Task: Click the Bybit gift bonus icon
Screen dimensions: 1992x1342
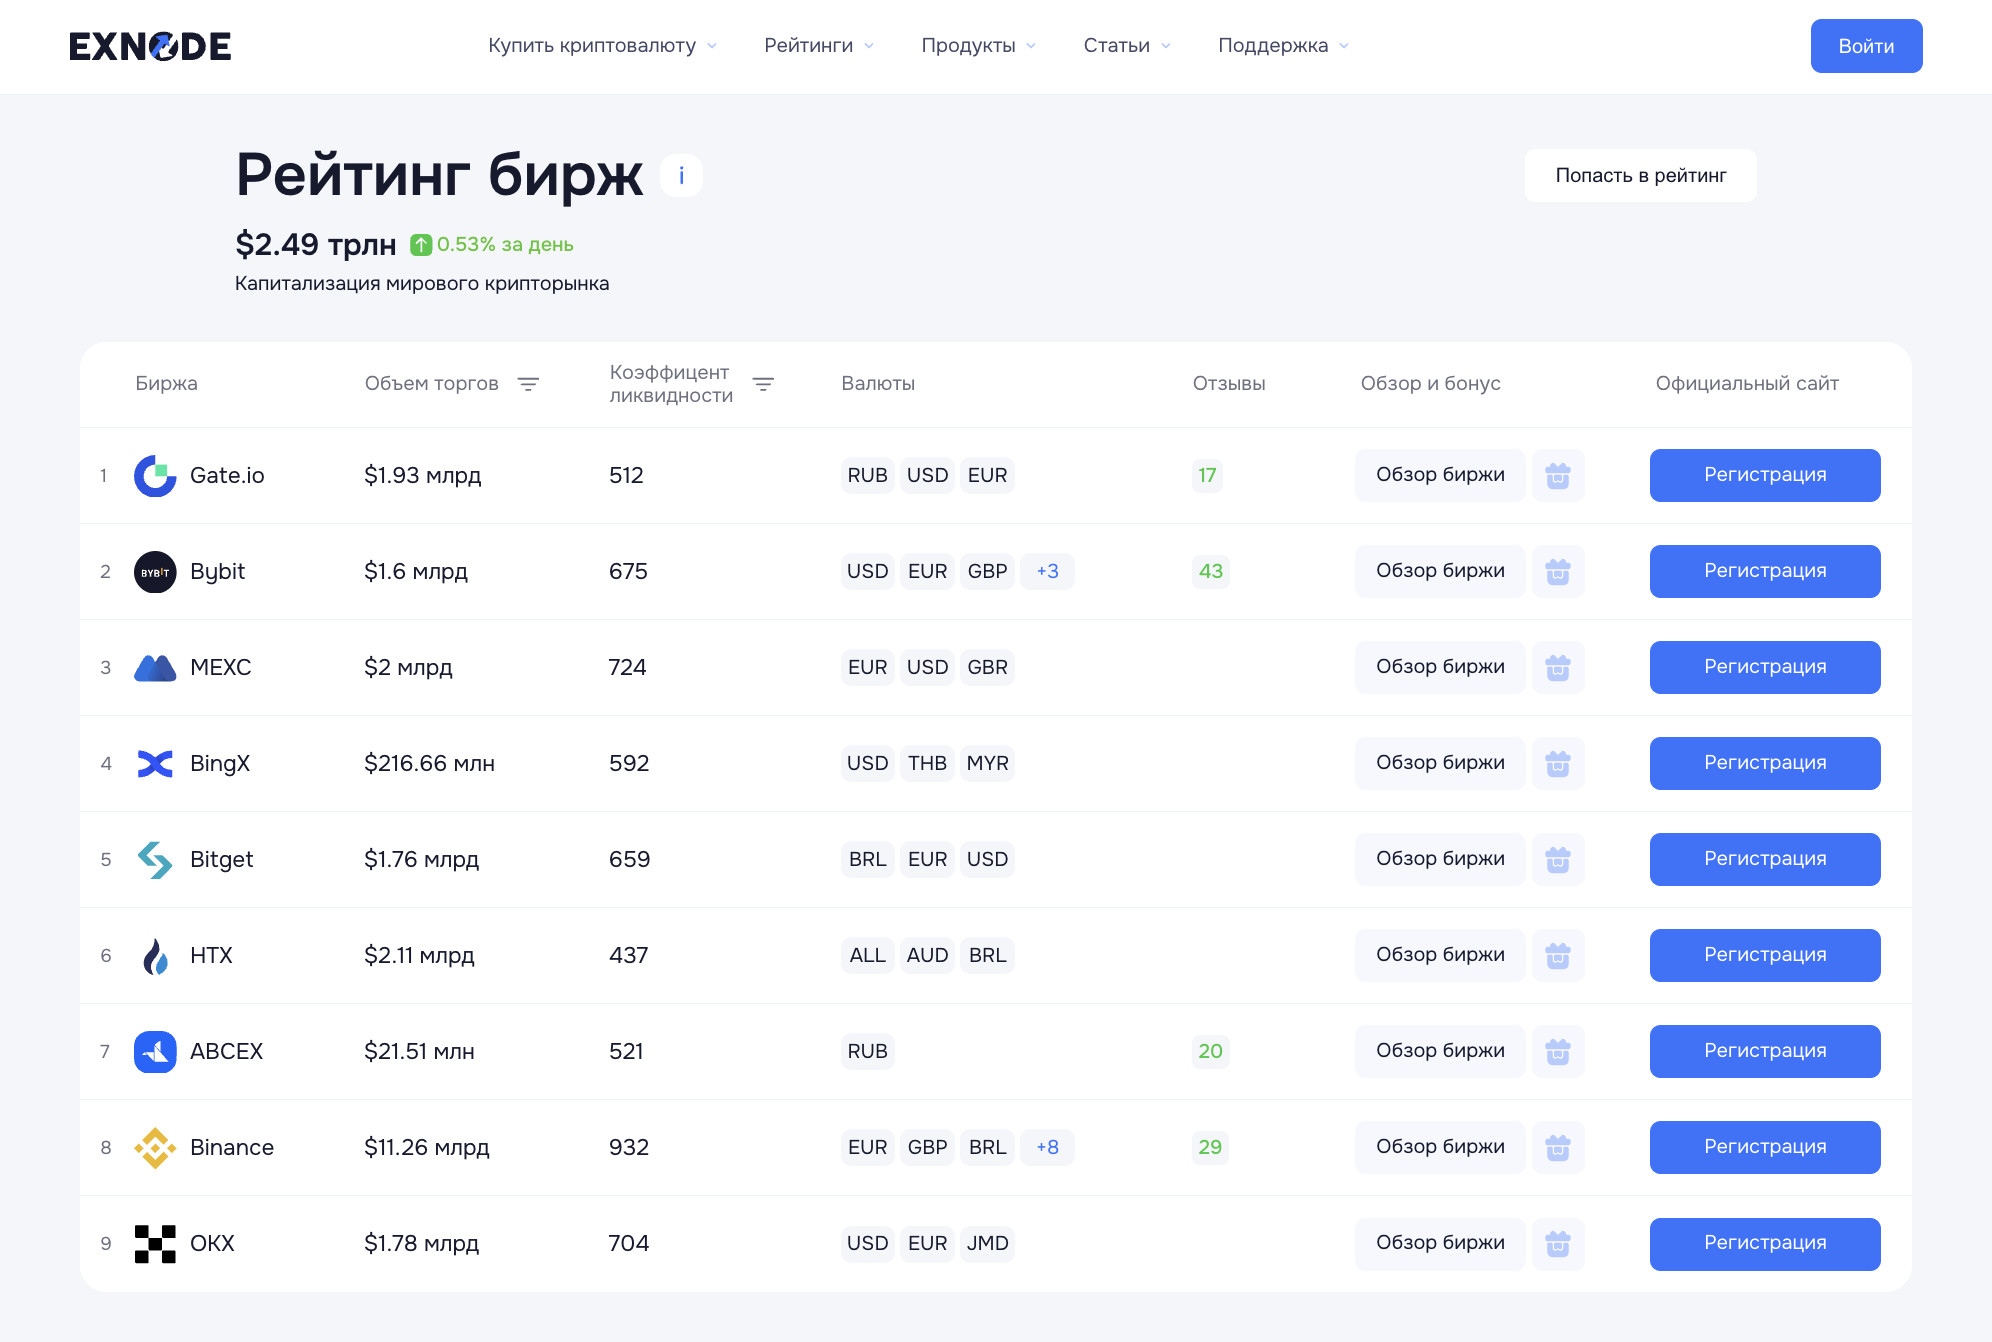Action: tap(1557, 572)
